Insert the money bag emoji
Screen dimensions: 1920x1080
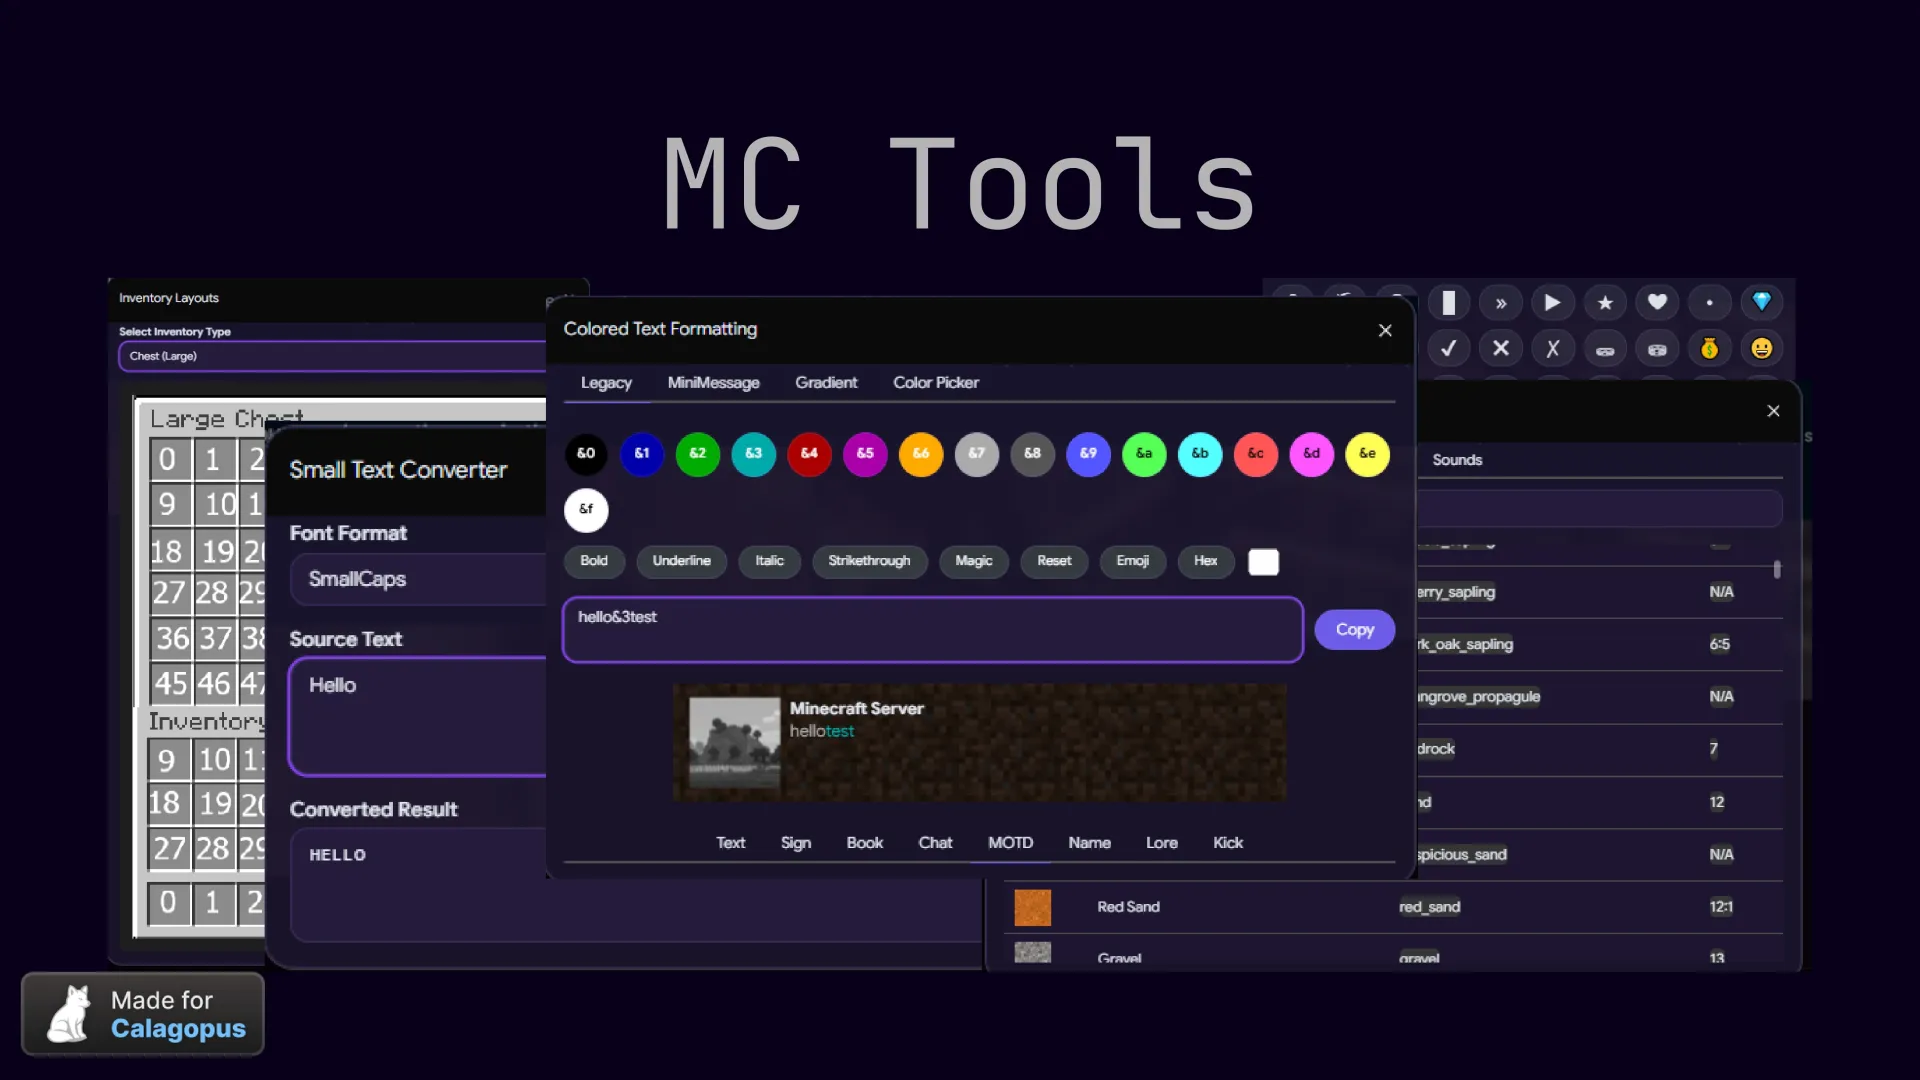click(1709, 349)
